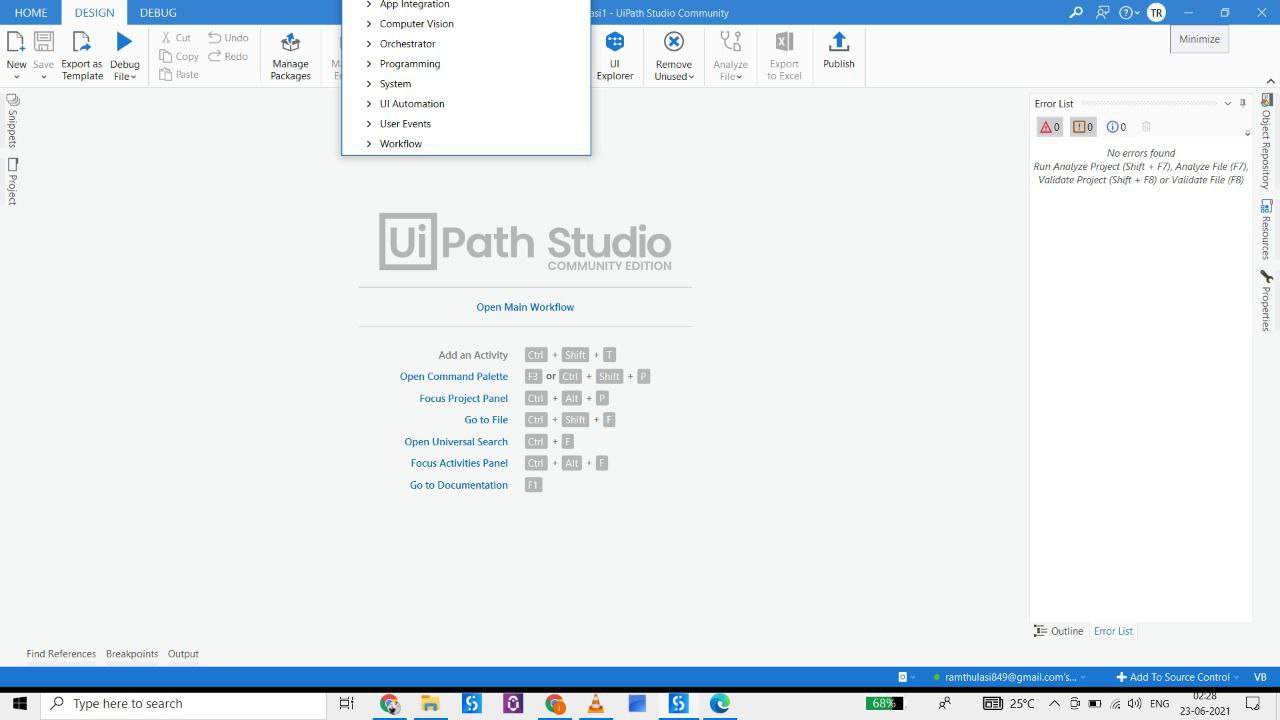Toggle info messages filter in Error List
Viewport: 1280px width, 720px height.
click(x=1116, y=127)
